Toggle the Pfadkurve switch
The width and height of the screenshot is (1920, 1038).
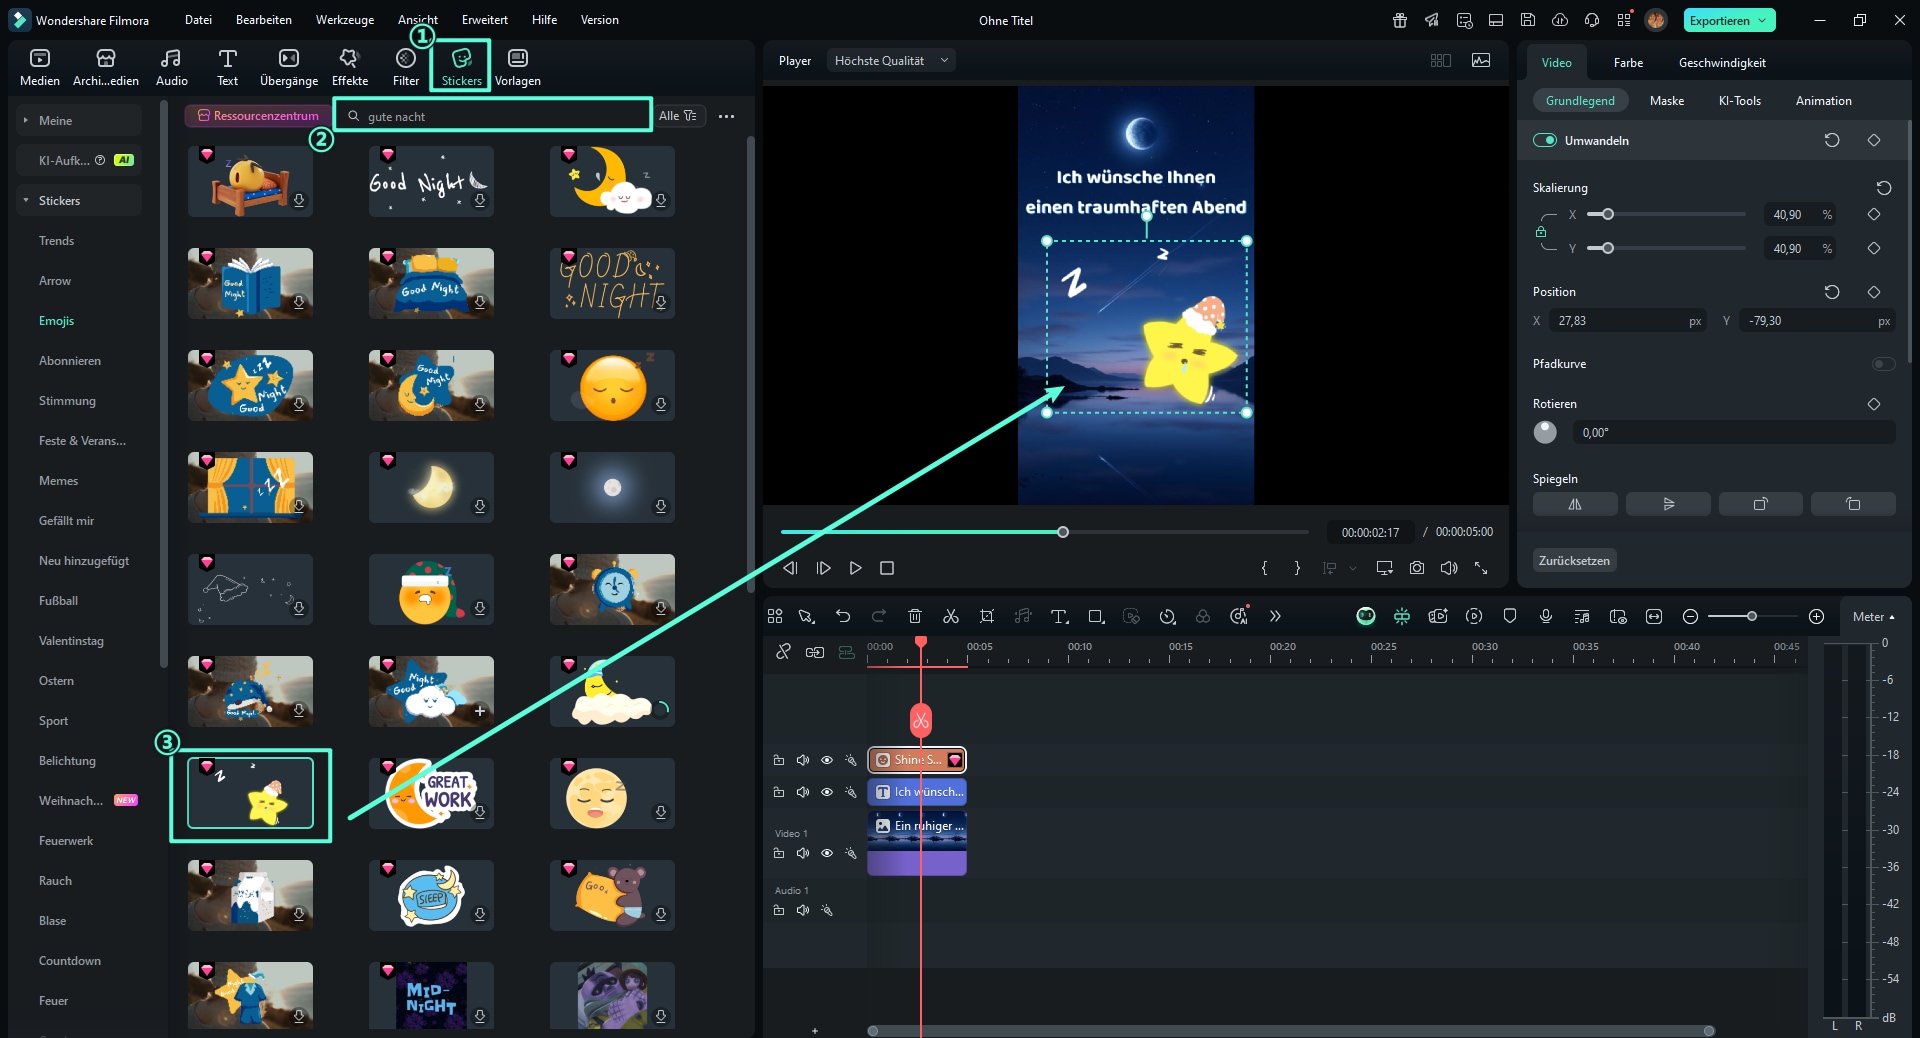point(1883,364)
